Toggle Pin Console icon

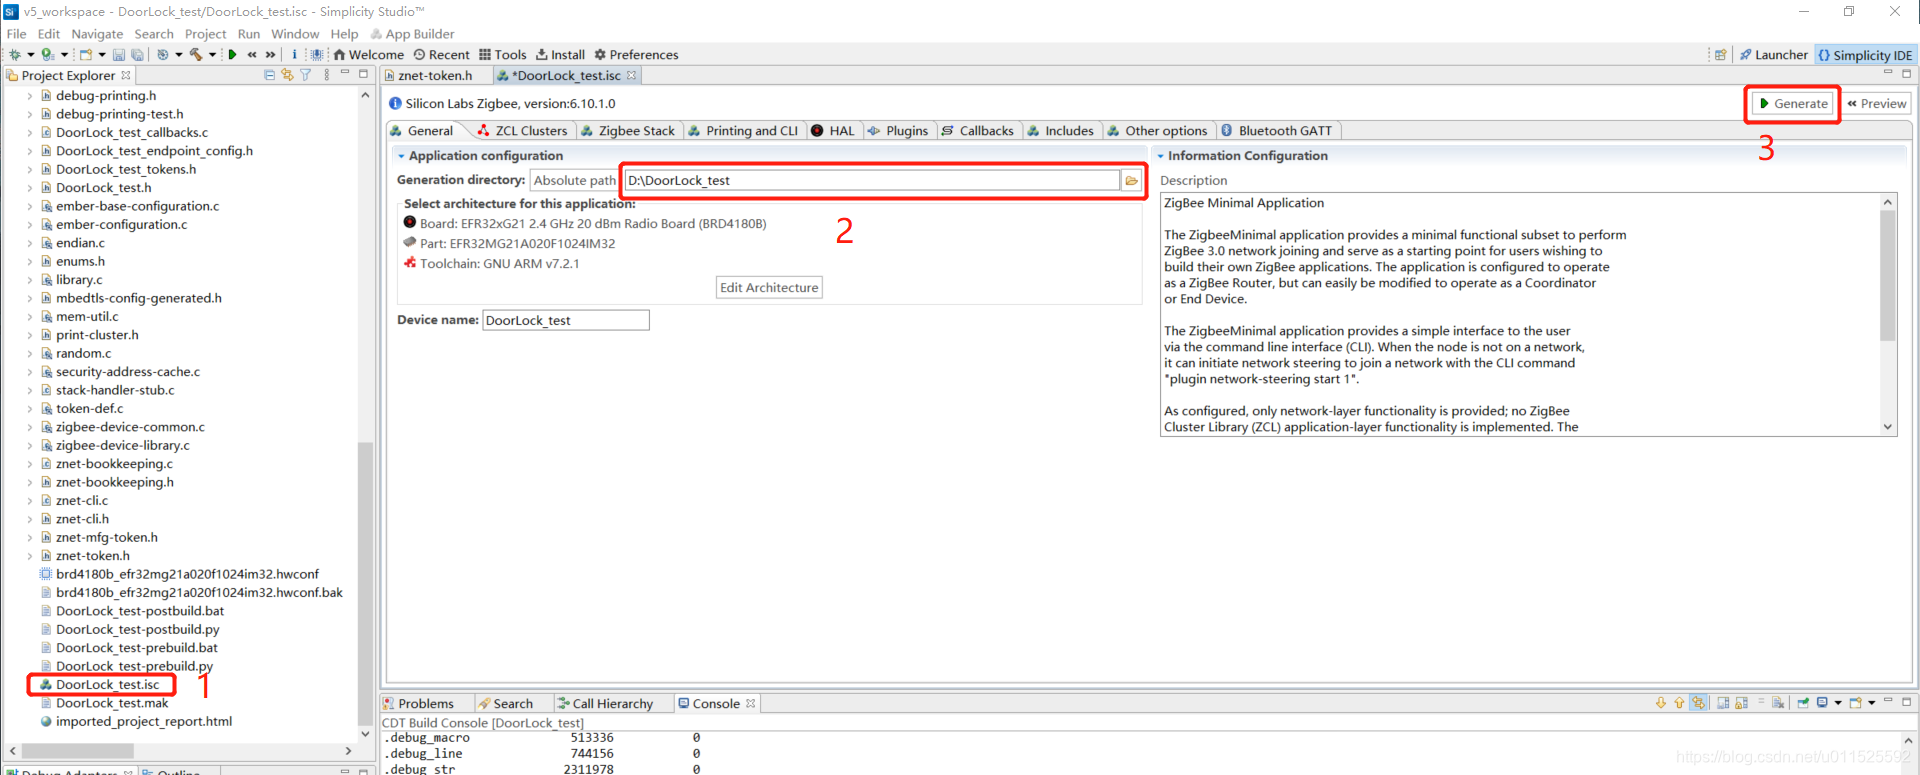pos(1803,702)
